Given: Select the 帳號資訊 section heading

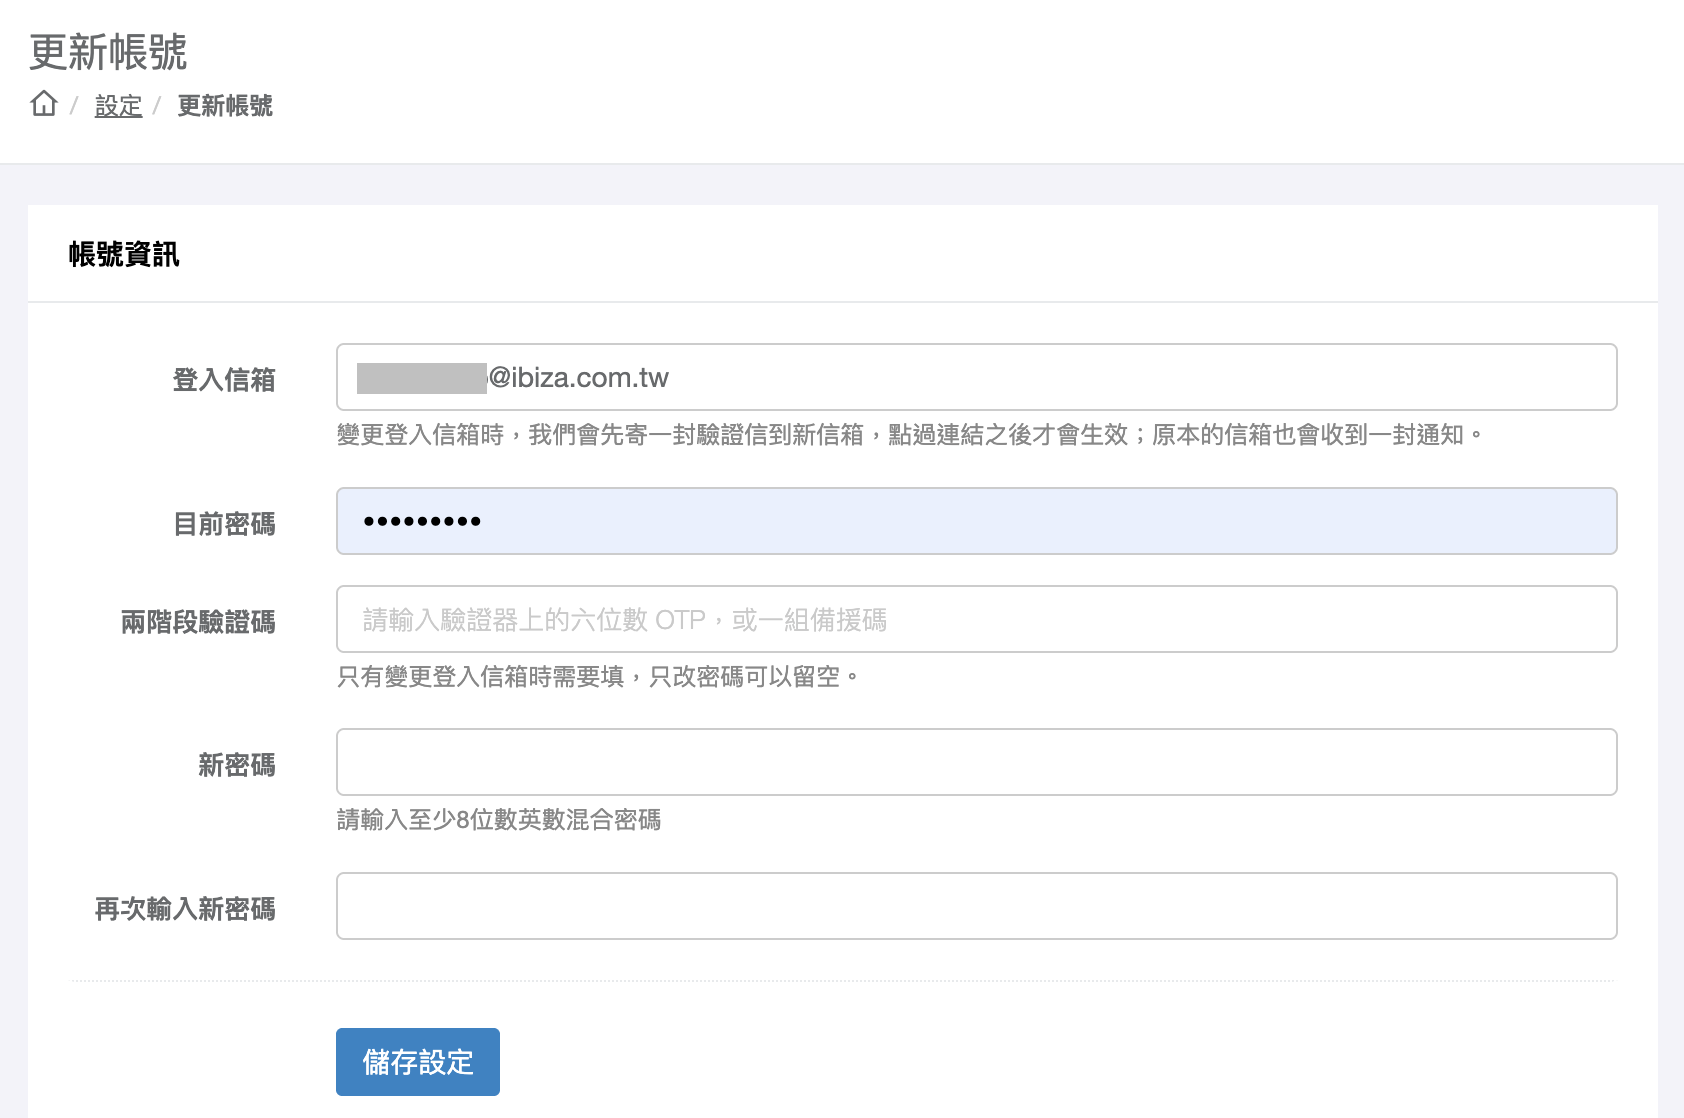Looking at the screenshot, I should click(124, 255).
